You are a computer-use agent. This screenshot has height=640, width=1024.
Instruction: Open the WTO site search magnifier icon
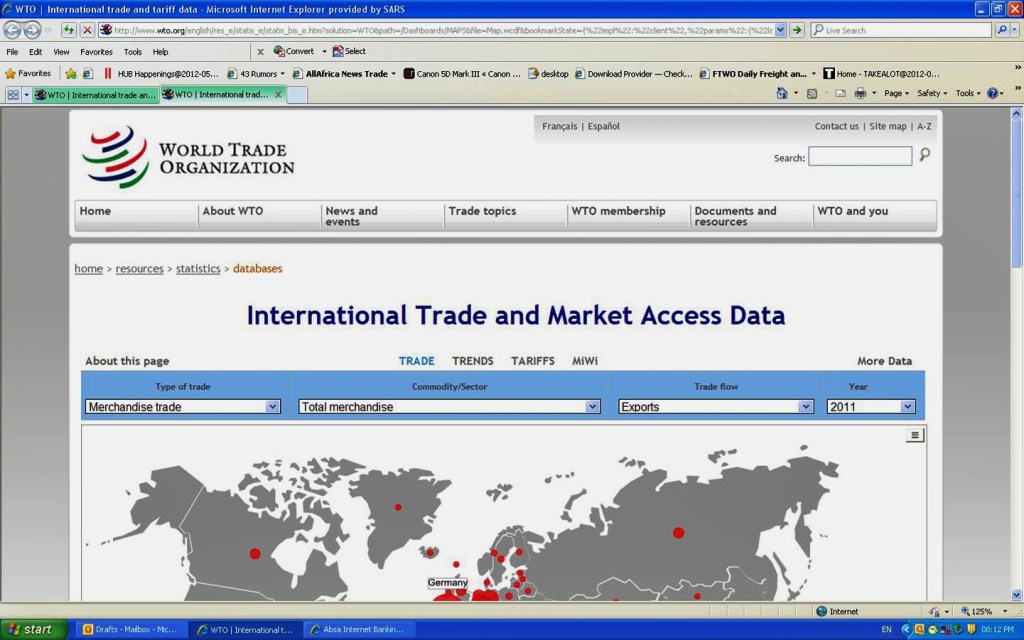click(x=922, y=156)
